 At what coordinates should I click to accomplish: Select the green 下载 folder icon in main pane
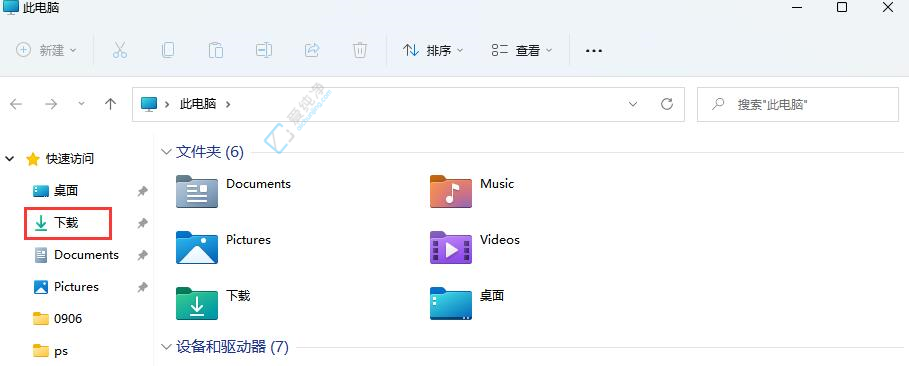click(197, 303)
